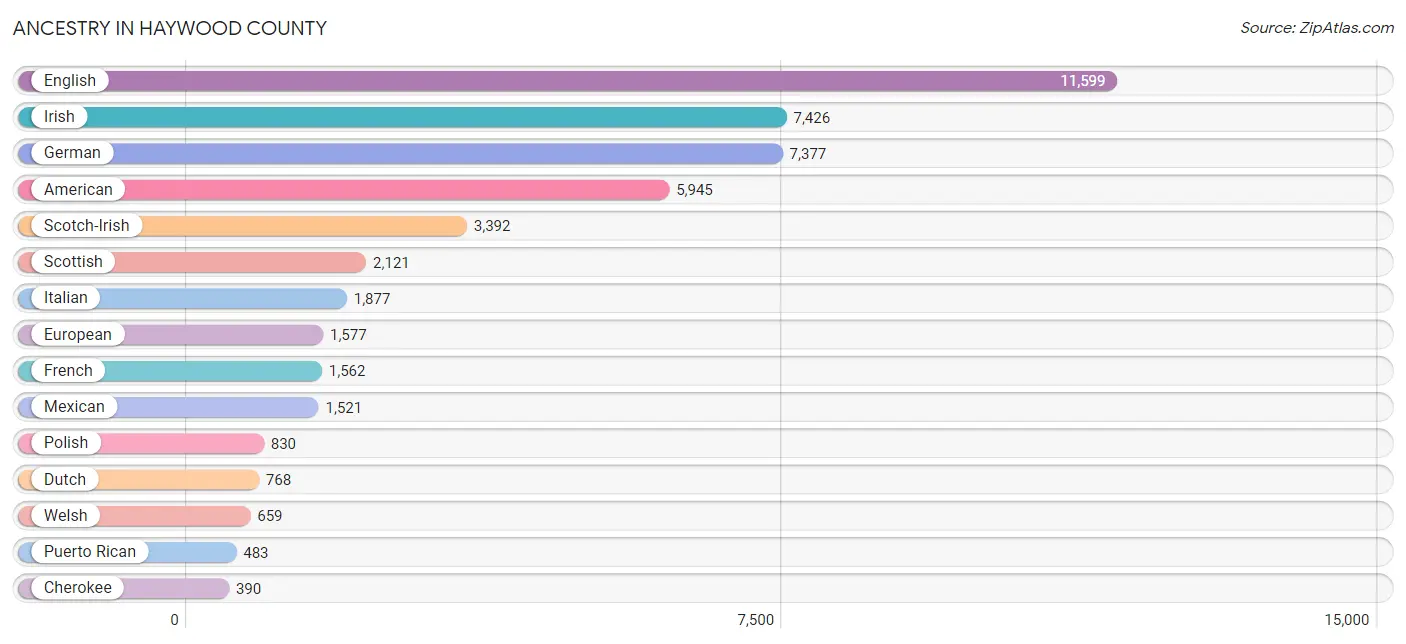Click the chart title Ancestry in Haywood County
The image size is (1406, 644).
click(170, 28)
